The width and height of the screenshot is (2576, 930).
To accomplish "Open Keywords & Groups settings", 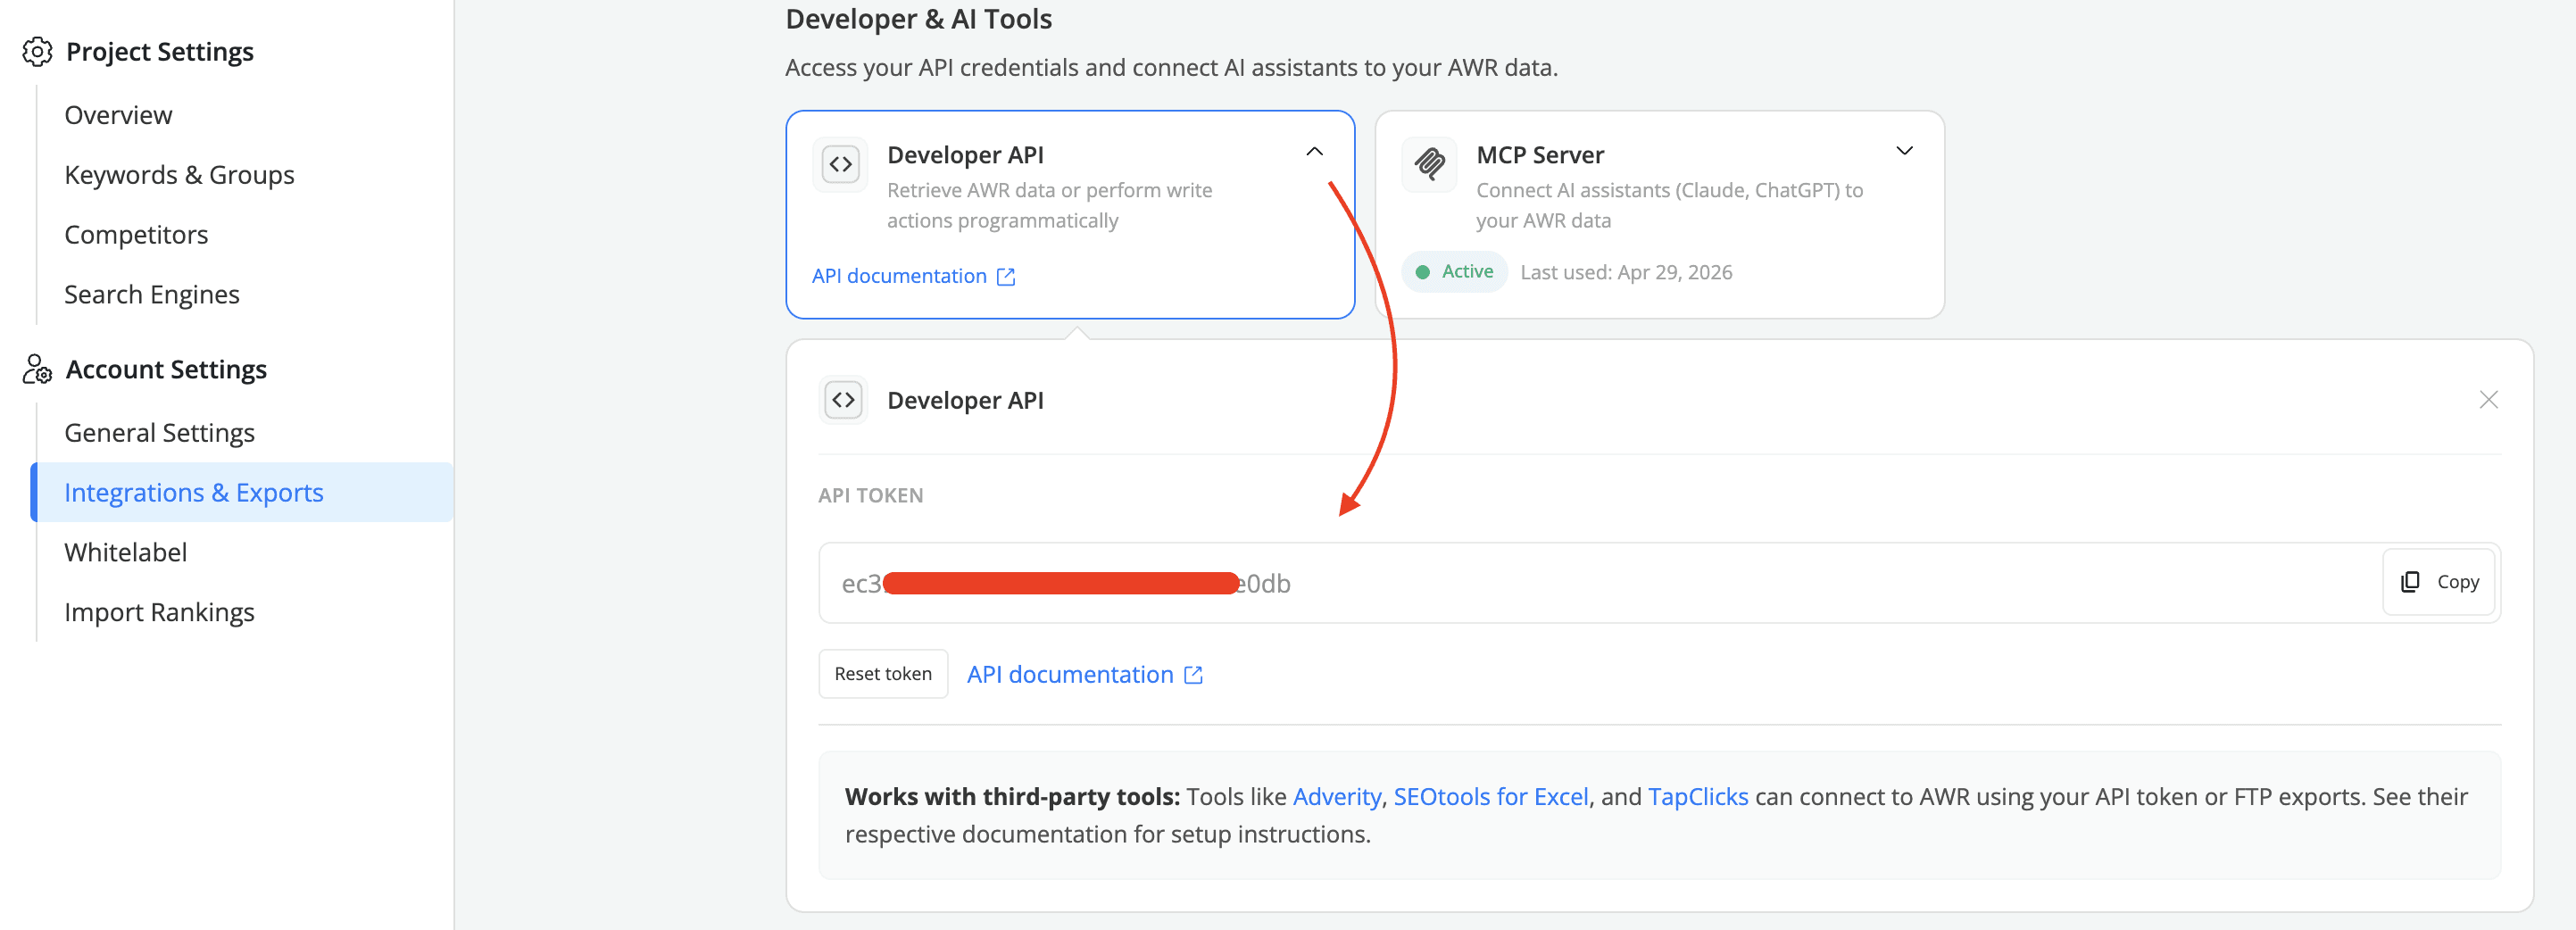I will click(x=179, y=175).
